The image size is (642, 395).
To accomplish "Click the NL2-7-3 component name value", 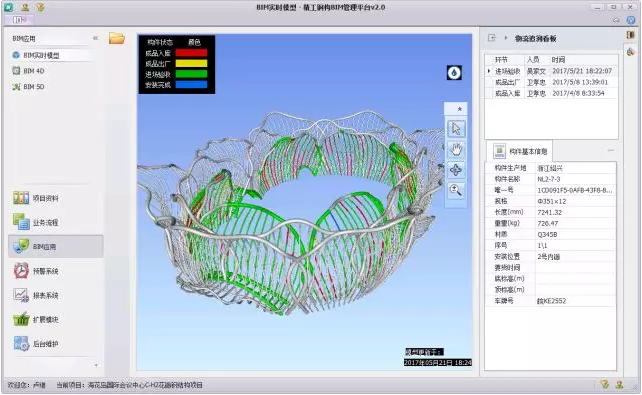I will click(x=549, y=179).
